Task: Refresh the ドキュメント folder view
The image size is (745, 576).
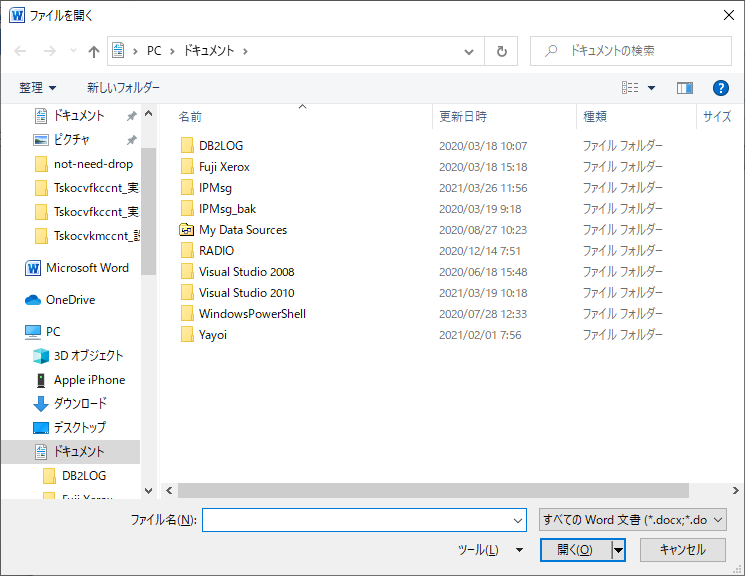Action: click(501, 51)
